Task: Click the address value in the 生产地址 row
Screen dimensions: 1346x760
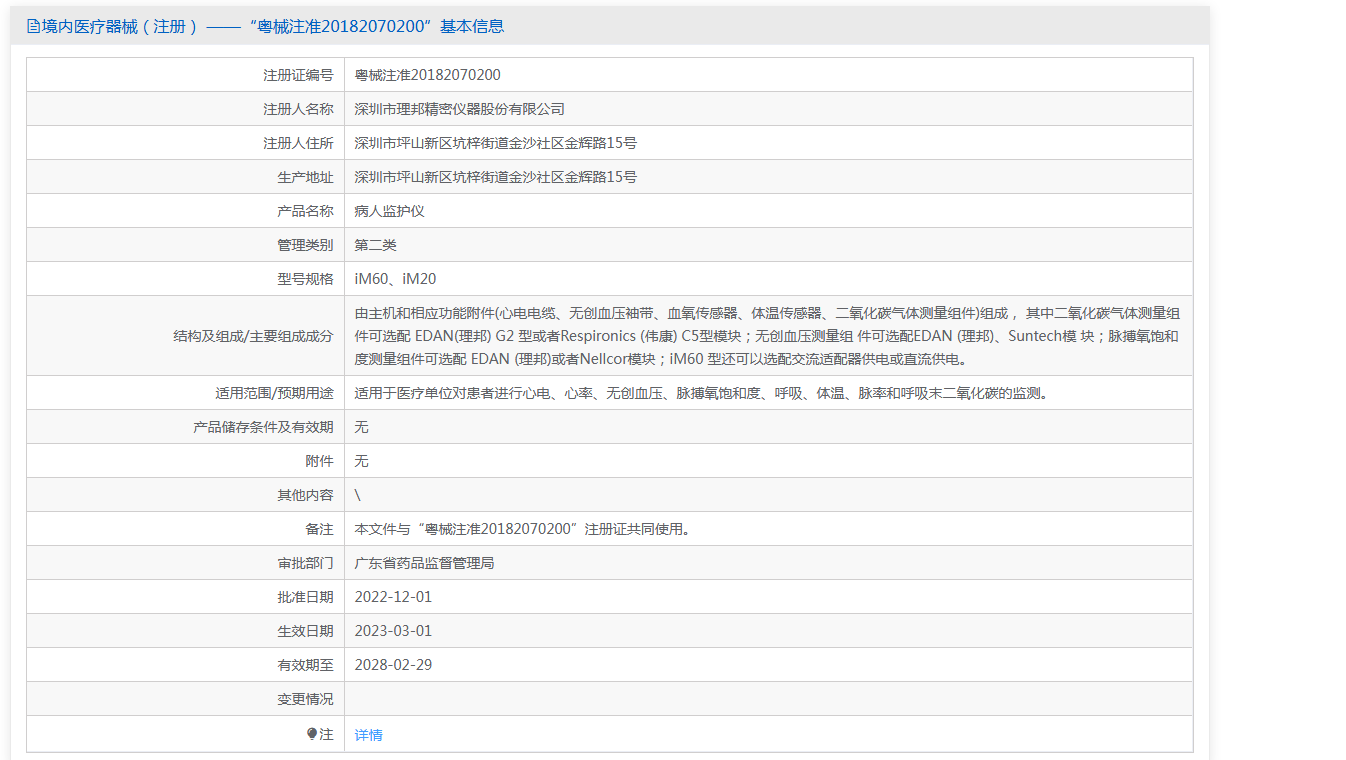Action: coord(496,177)
